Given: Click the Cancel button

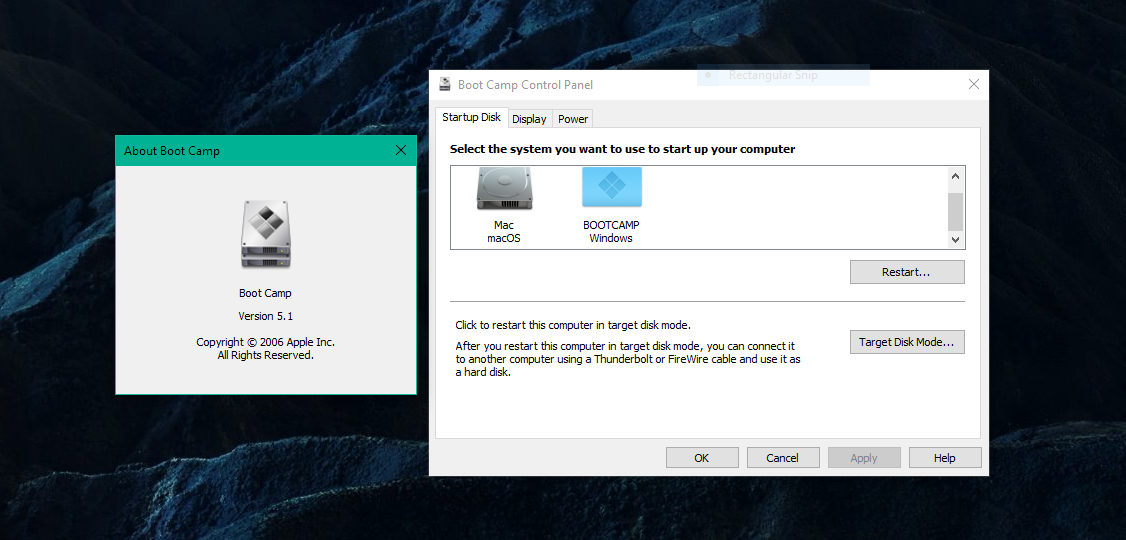Looking at the screenshot, I should coord(783,457).
